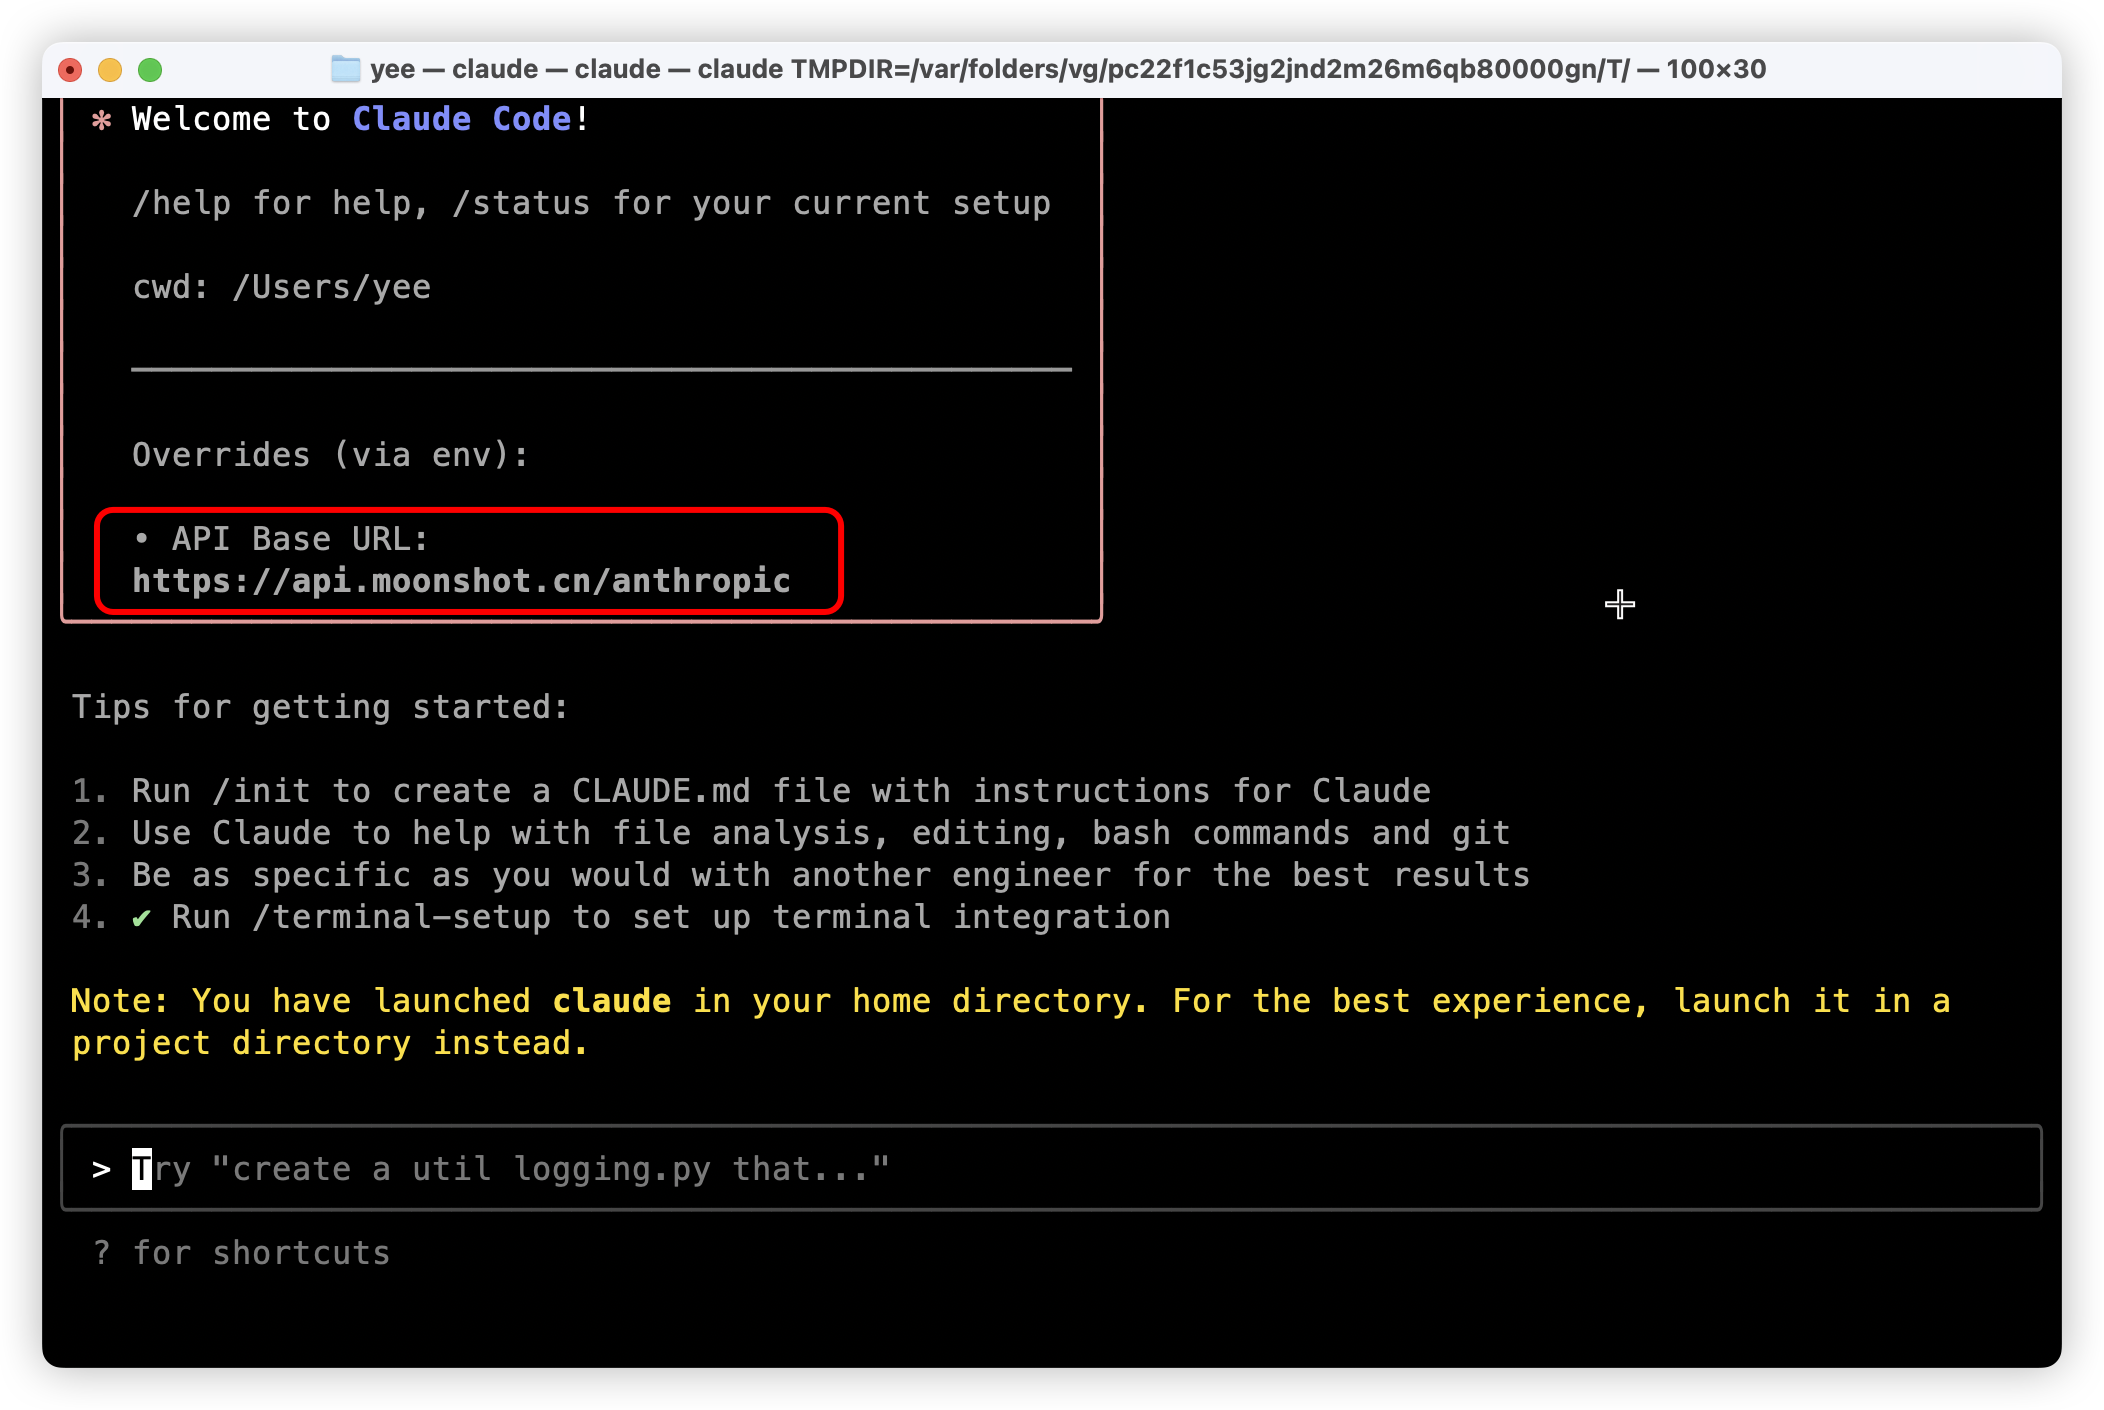Screen dimensions: 2104x1410
Task: Click the yellow minimize window button
Action: coord(110,69)
